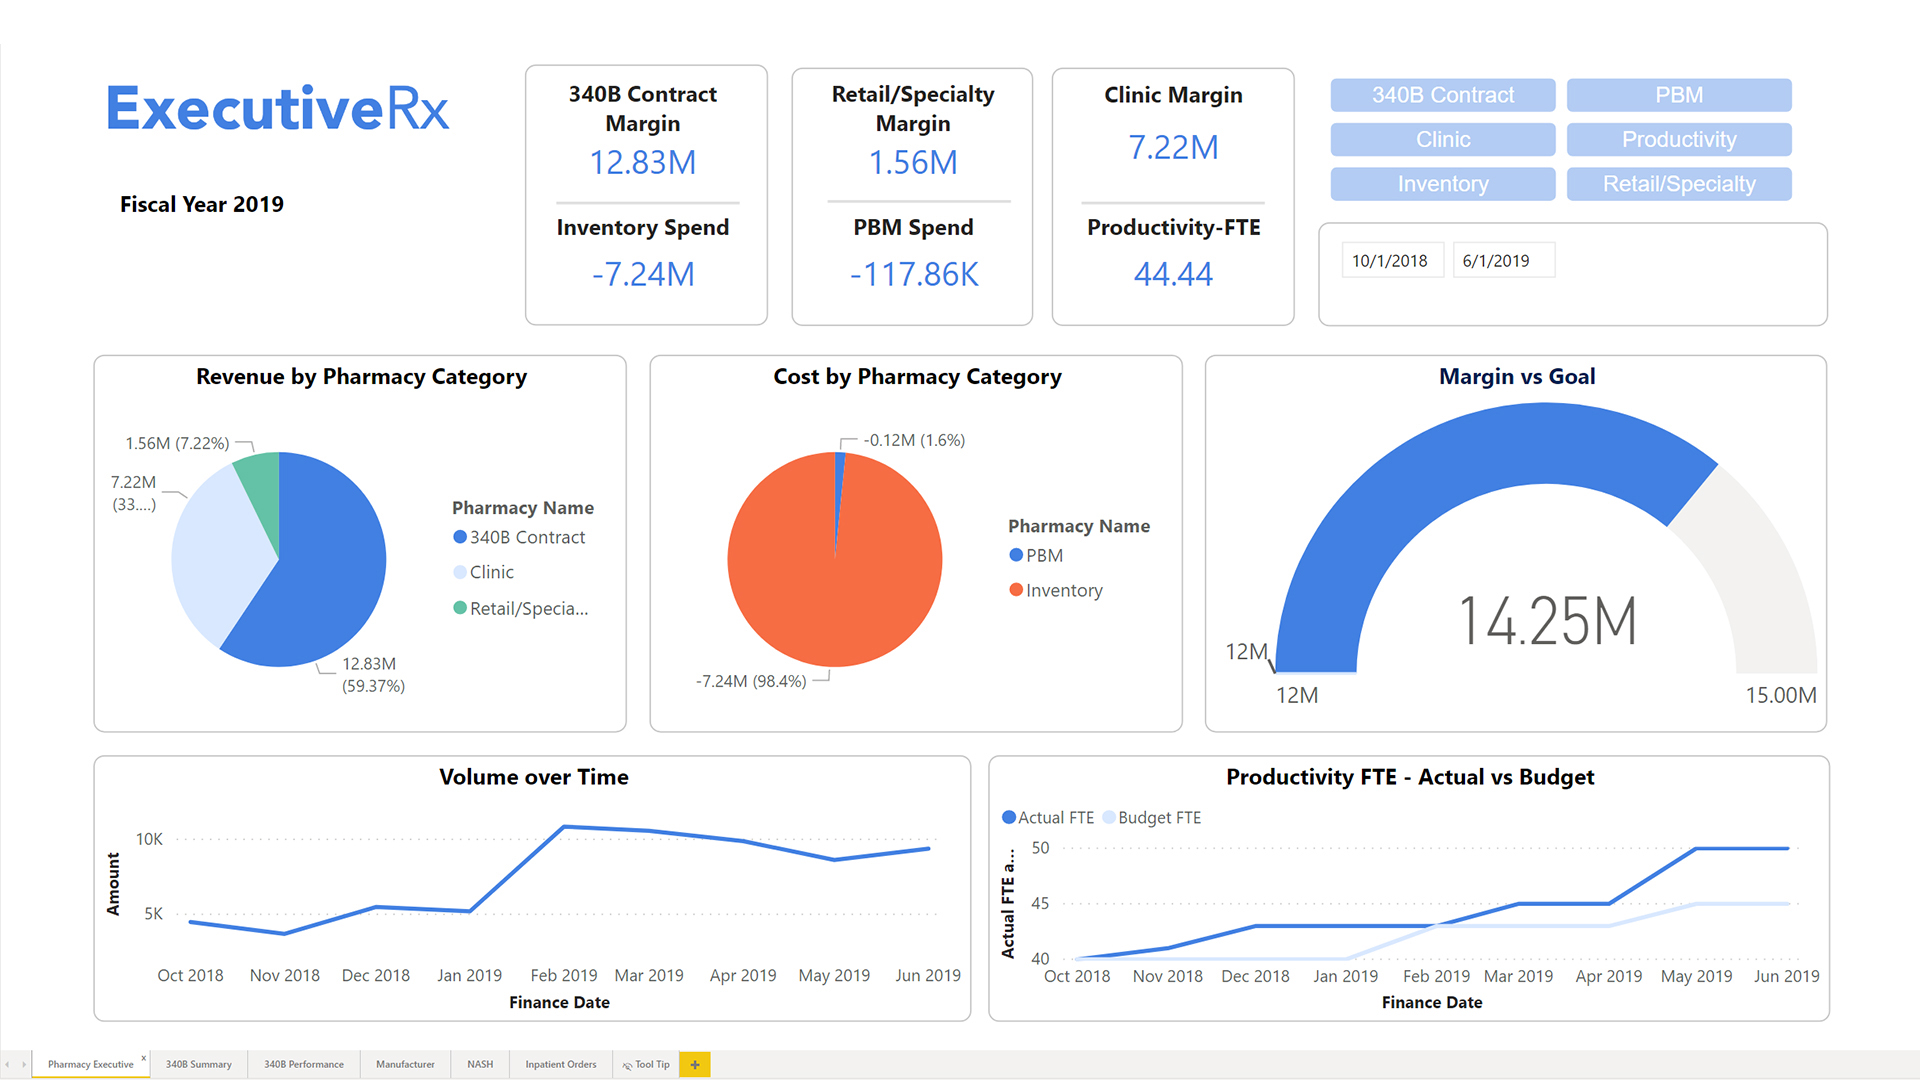Image resolution: width=1920 pixels, height=1080 pixels.
Task: Select PBM legend marker in Cost chart
Action: click(x=1016, y=555)
